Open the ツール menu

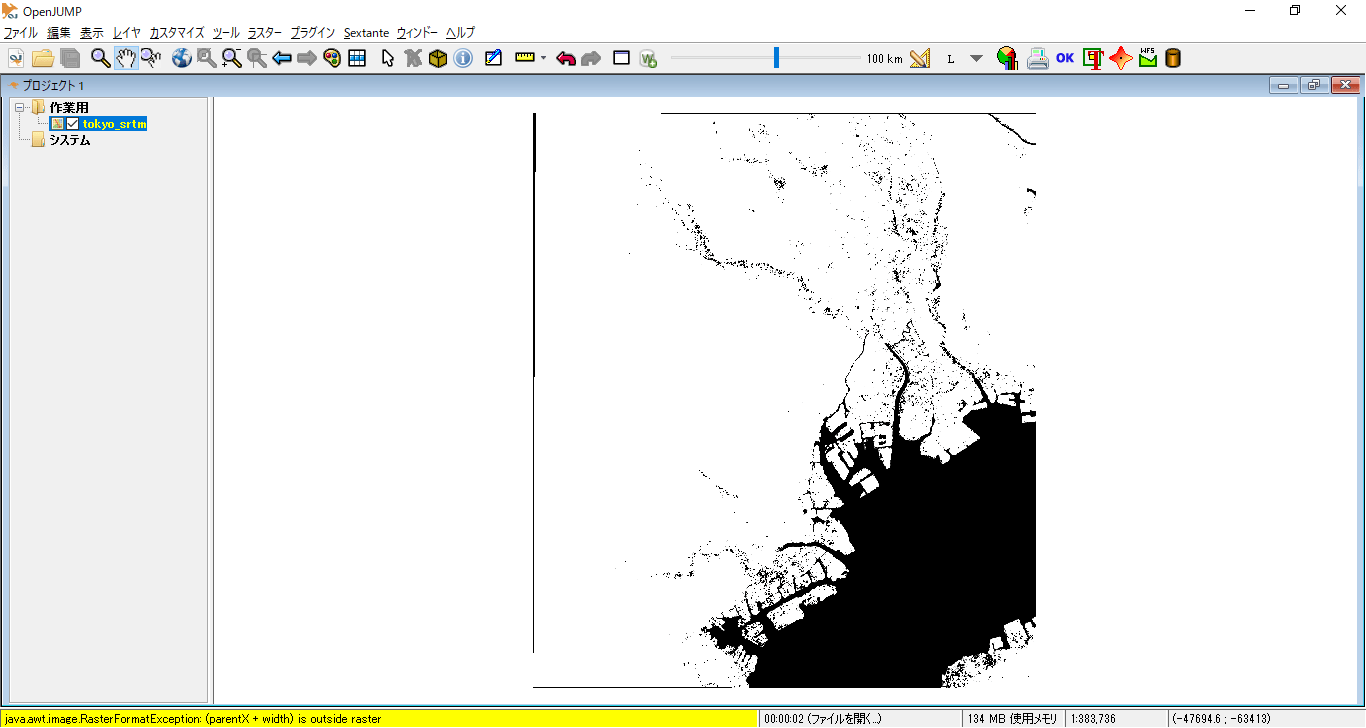click(226, 32)
